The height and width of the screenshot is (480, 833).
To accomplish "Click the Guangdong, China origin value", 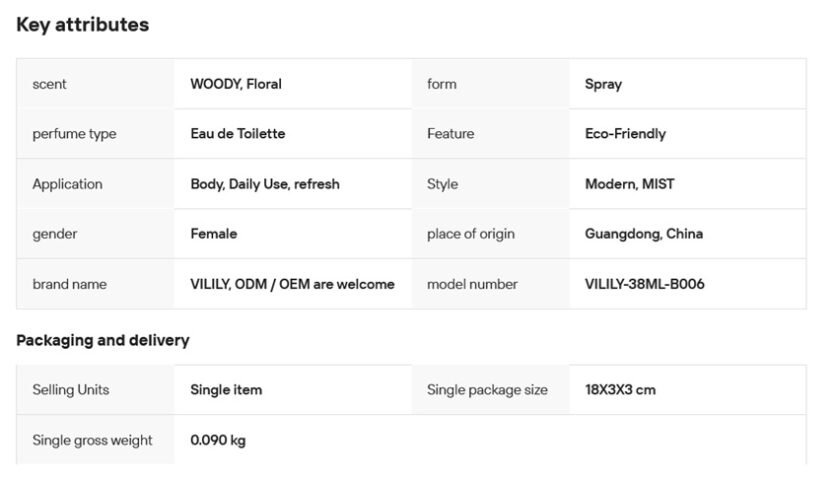I will [644, 234].
